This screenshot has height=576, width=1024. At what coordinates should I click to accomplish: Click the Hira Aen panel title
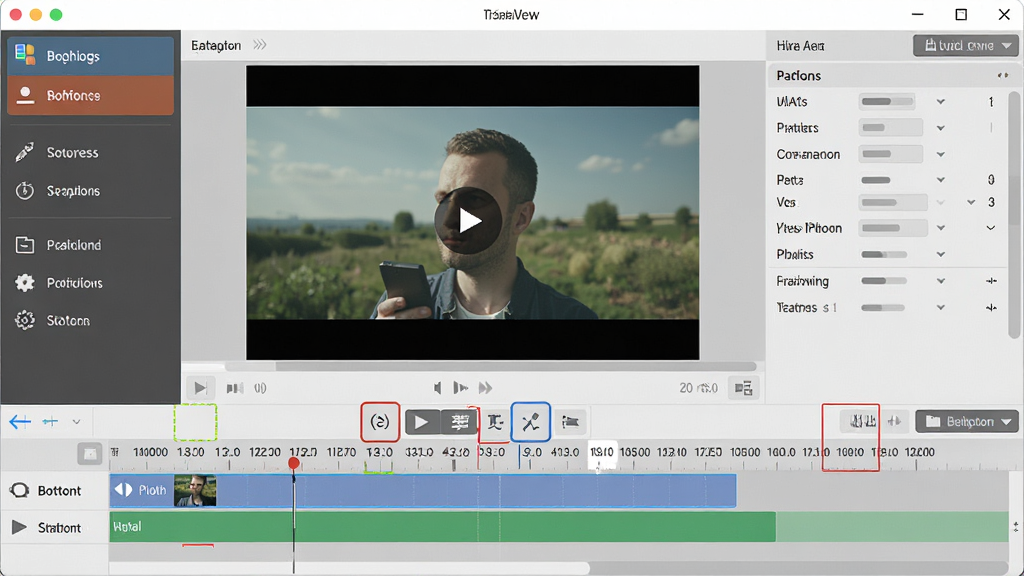tap(800, 46)
